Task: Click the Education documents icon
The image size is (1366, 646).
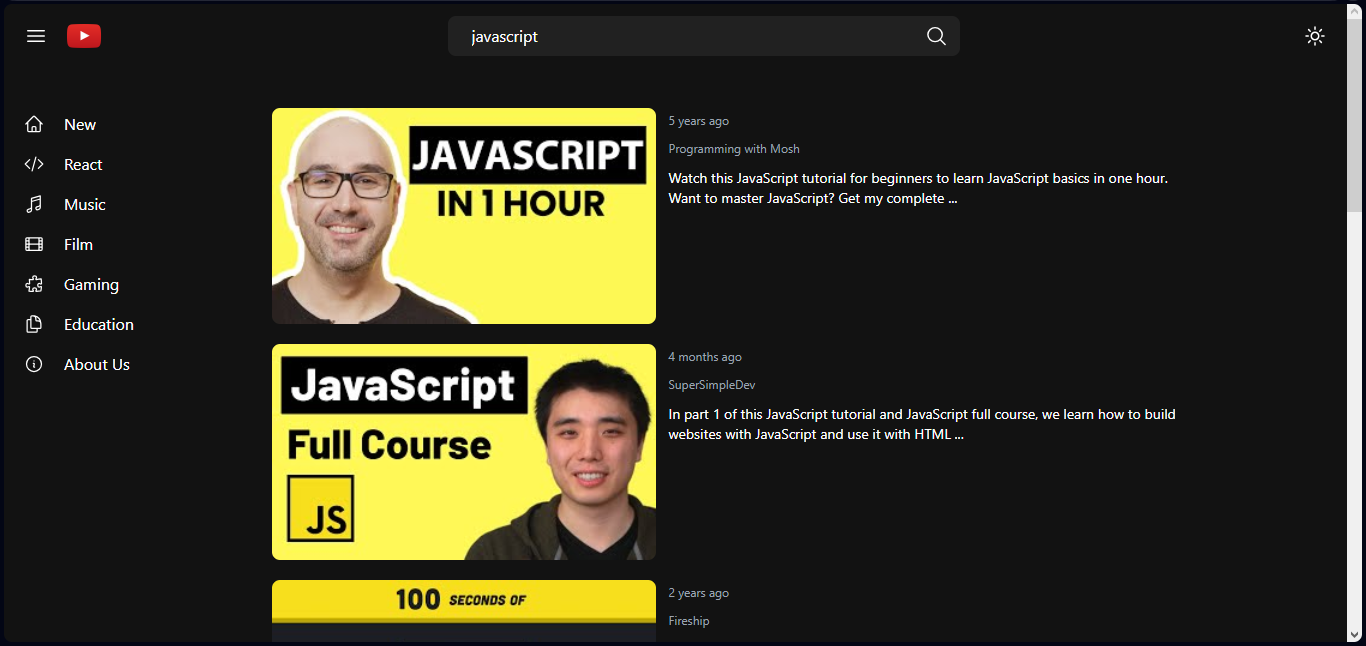Action: coord(34,324)
